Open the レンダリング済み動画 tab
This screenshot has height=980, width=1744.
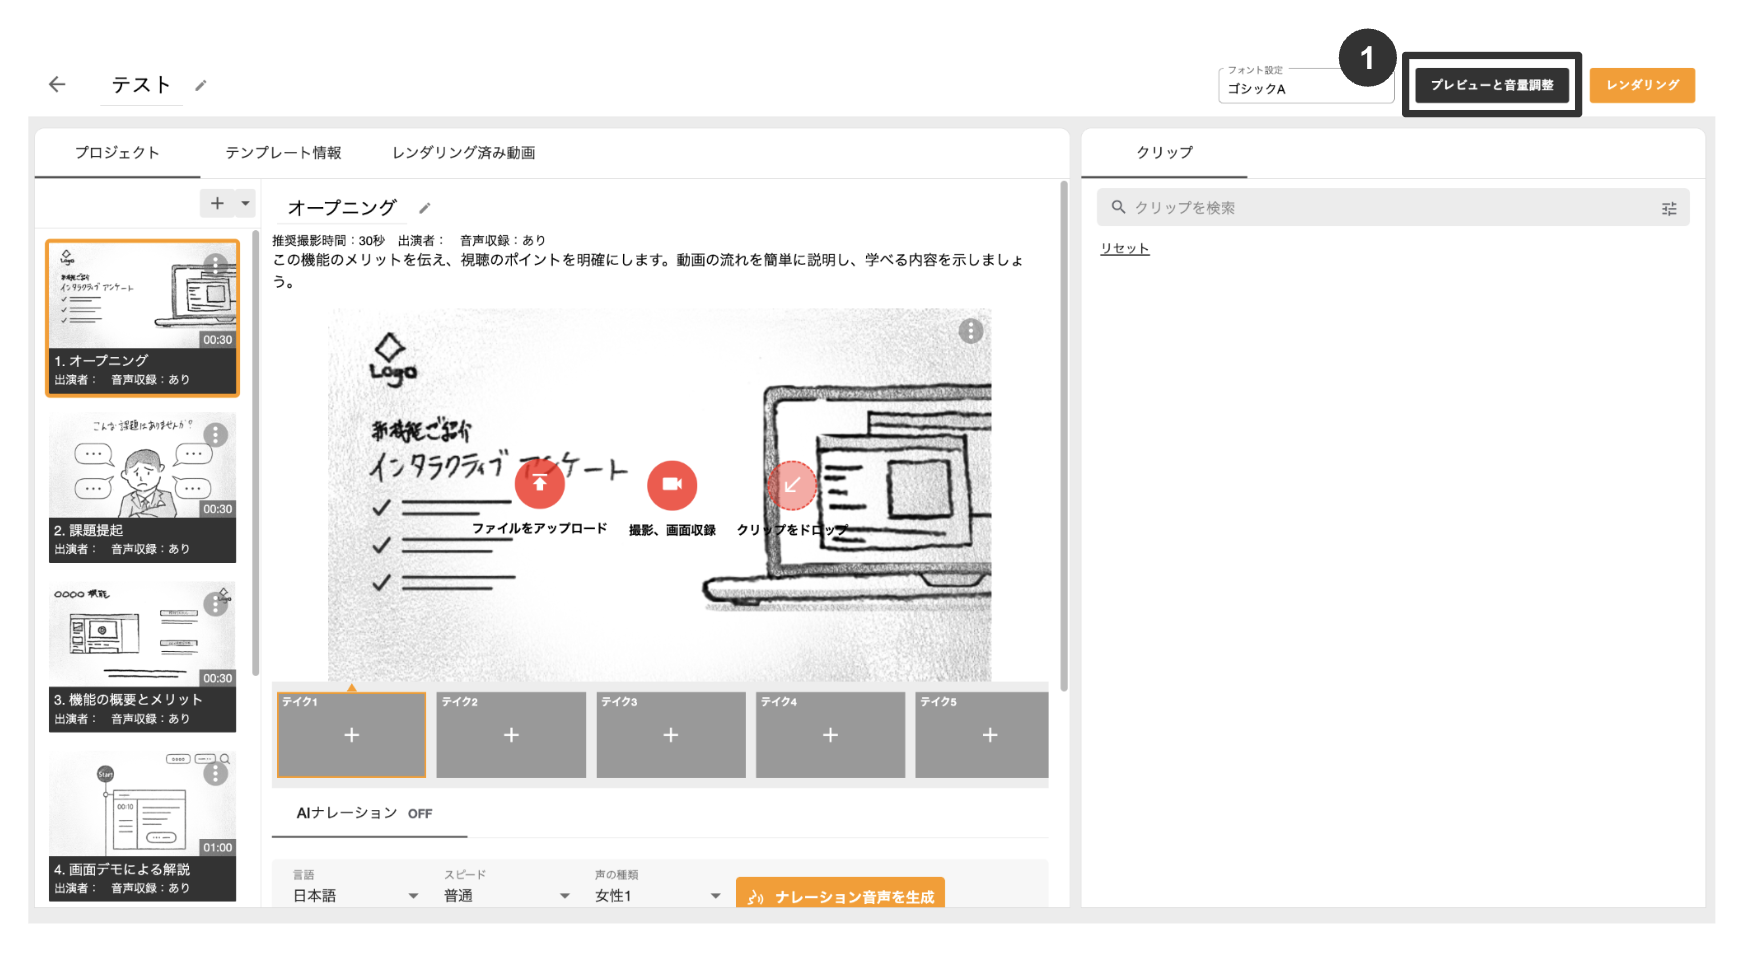click(463, 152)
